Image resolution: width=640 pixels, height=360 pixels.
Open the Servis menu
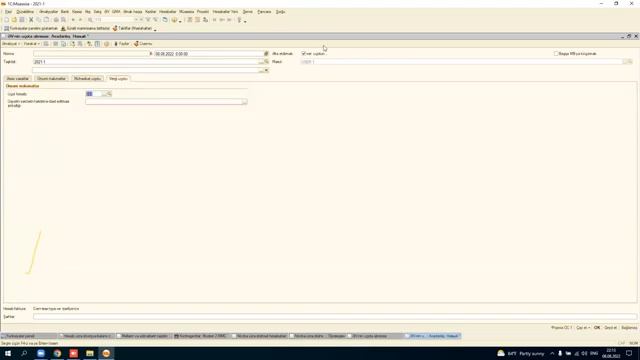point(248,12)
